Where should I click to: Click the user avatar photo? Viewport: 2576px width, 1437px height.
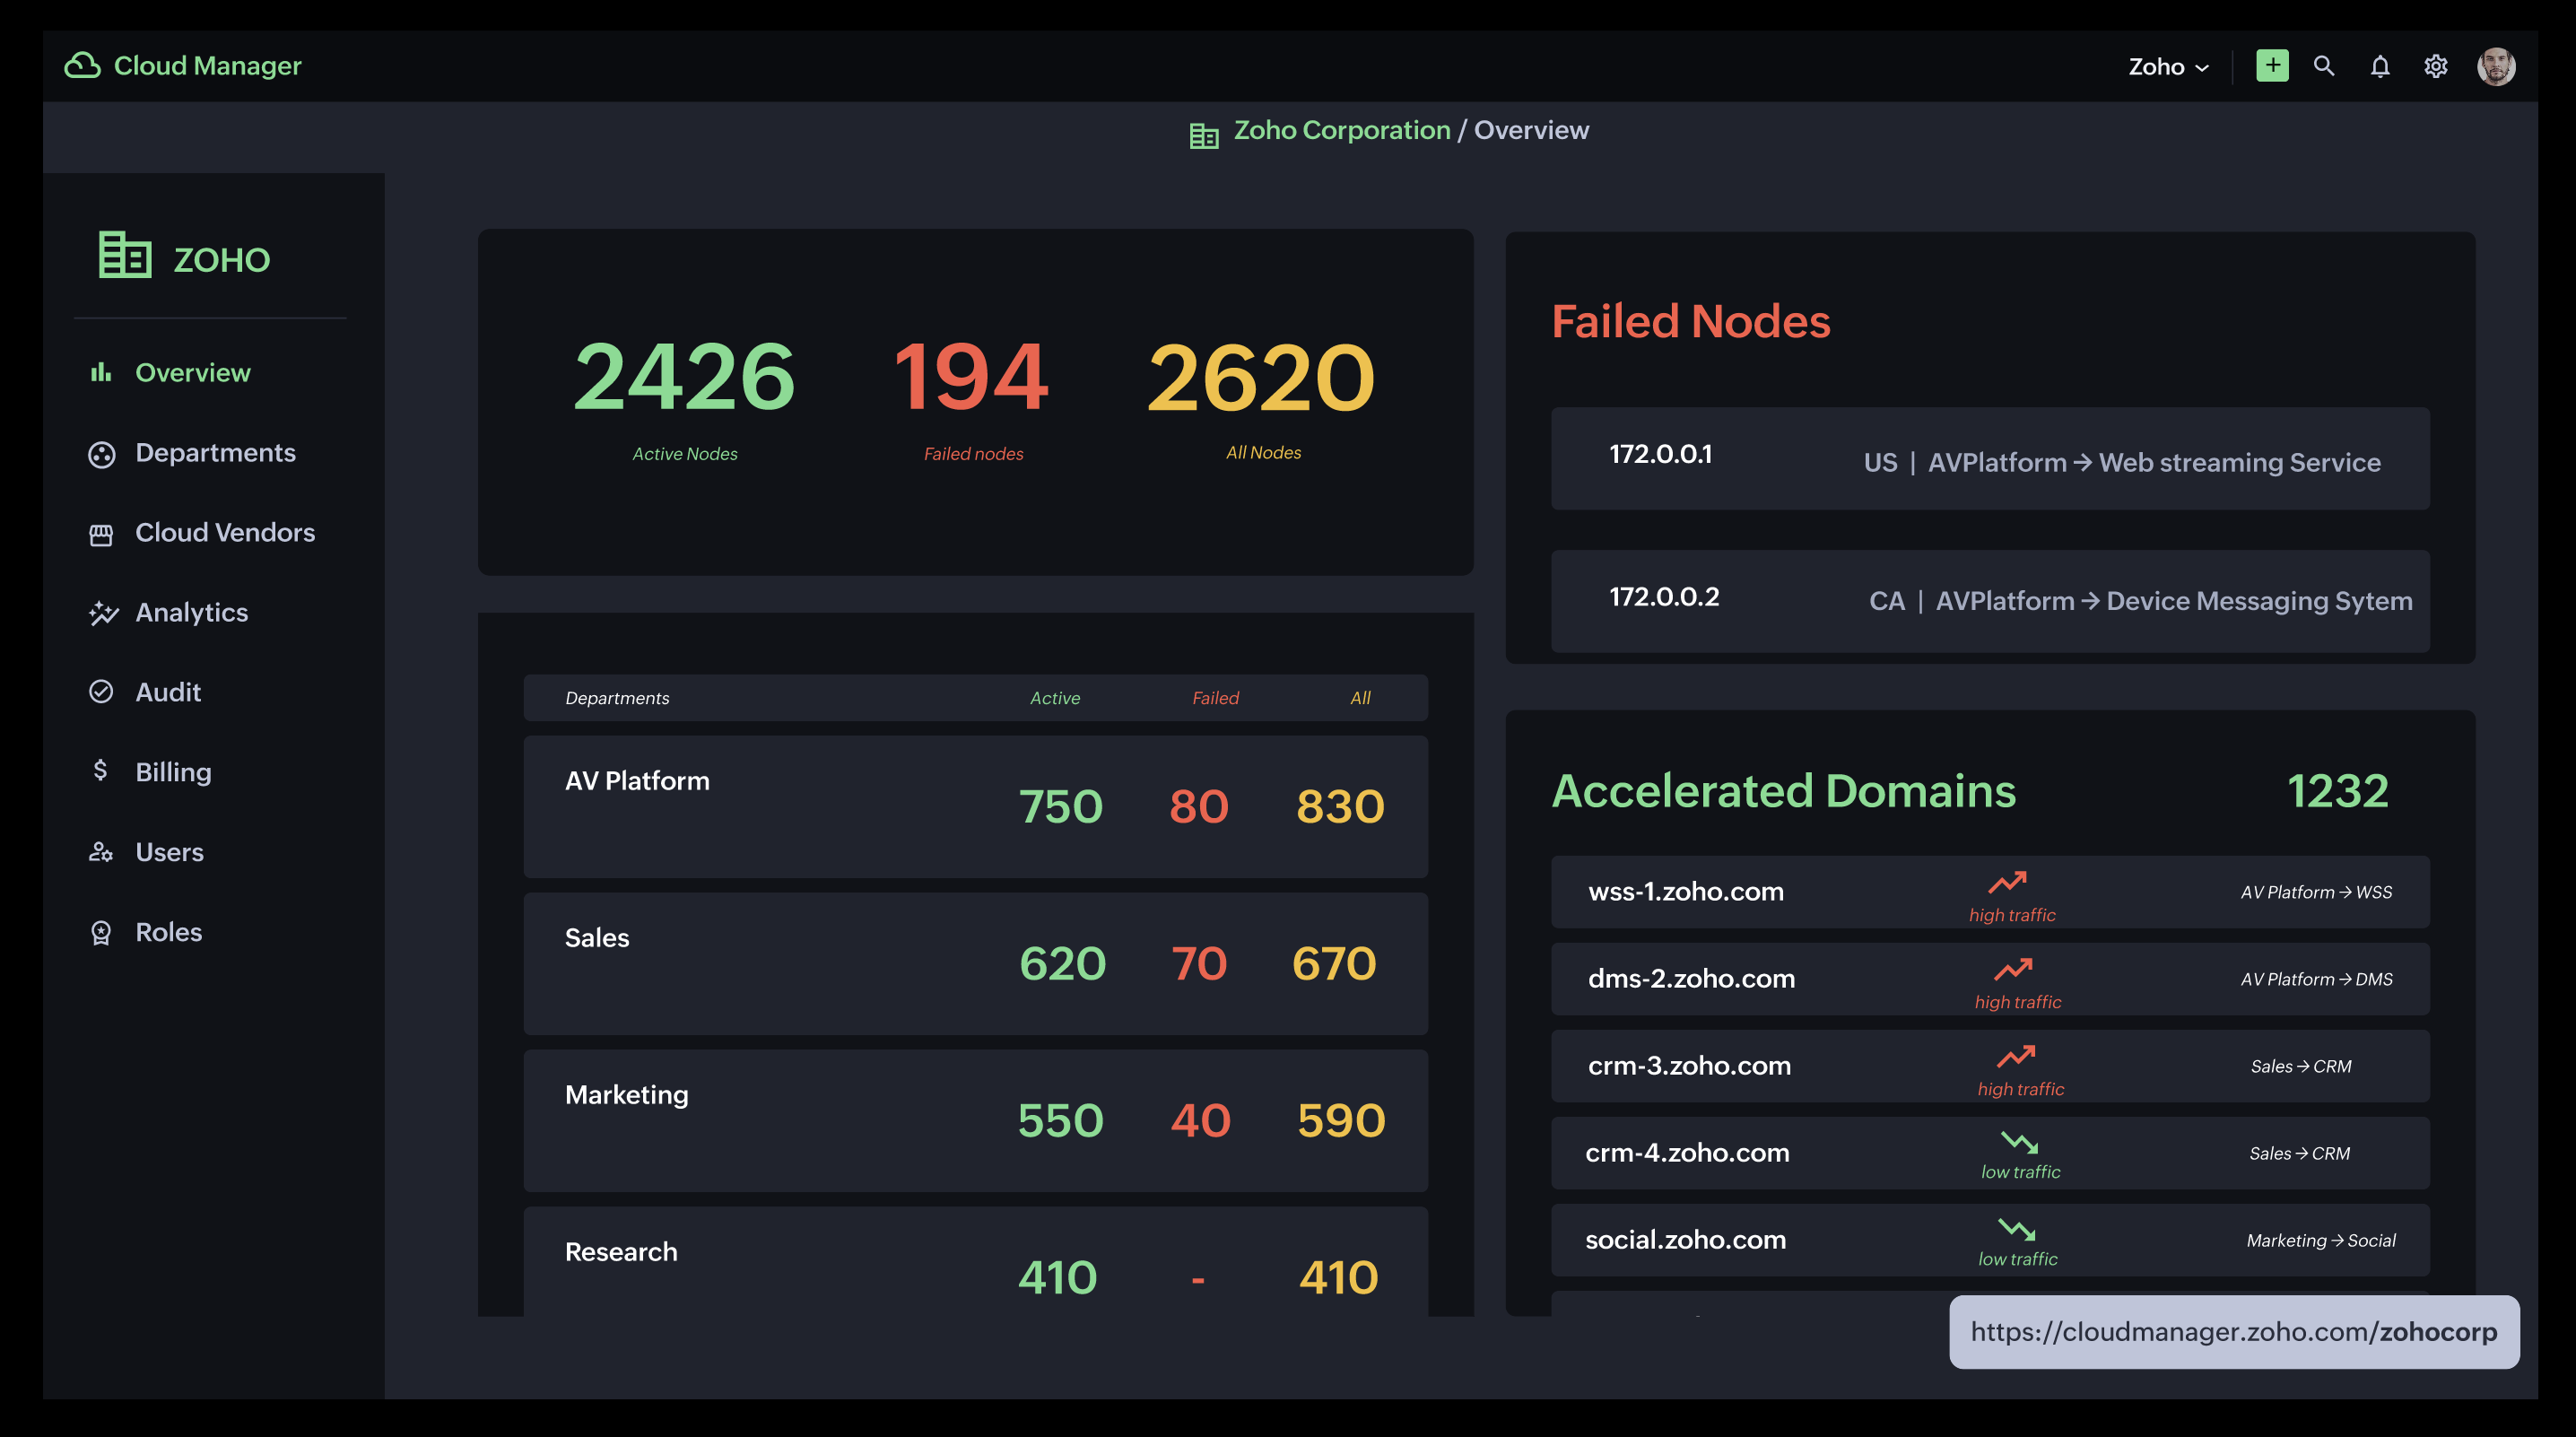(x=2496, y=66)
